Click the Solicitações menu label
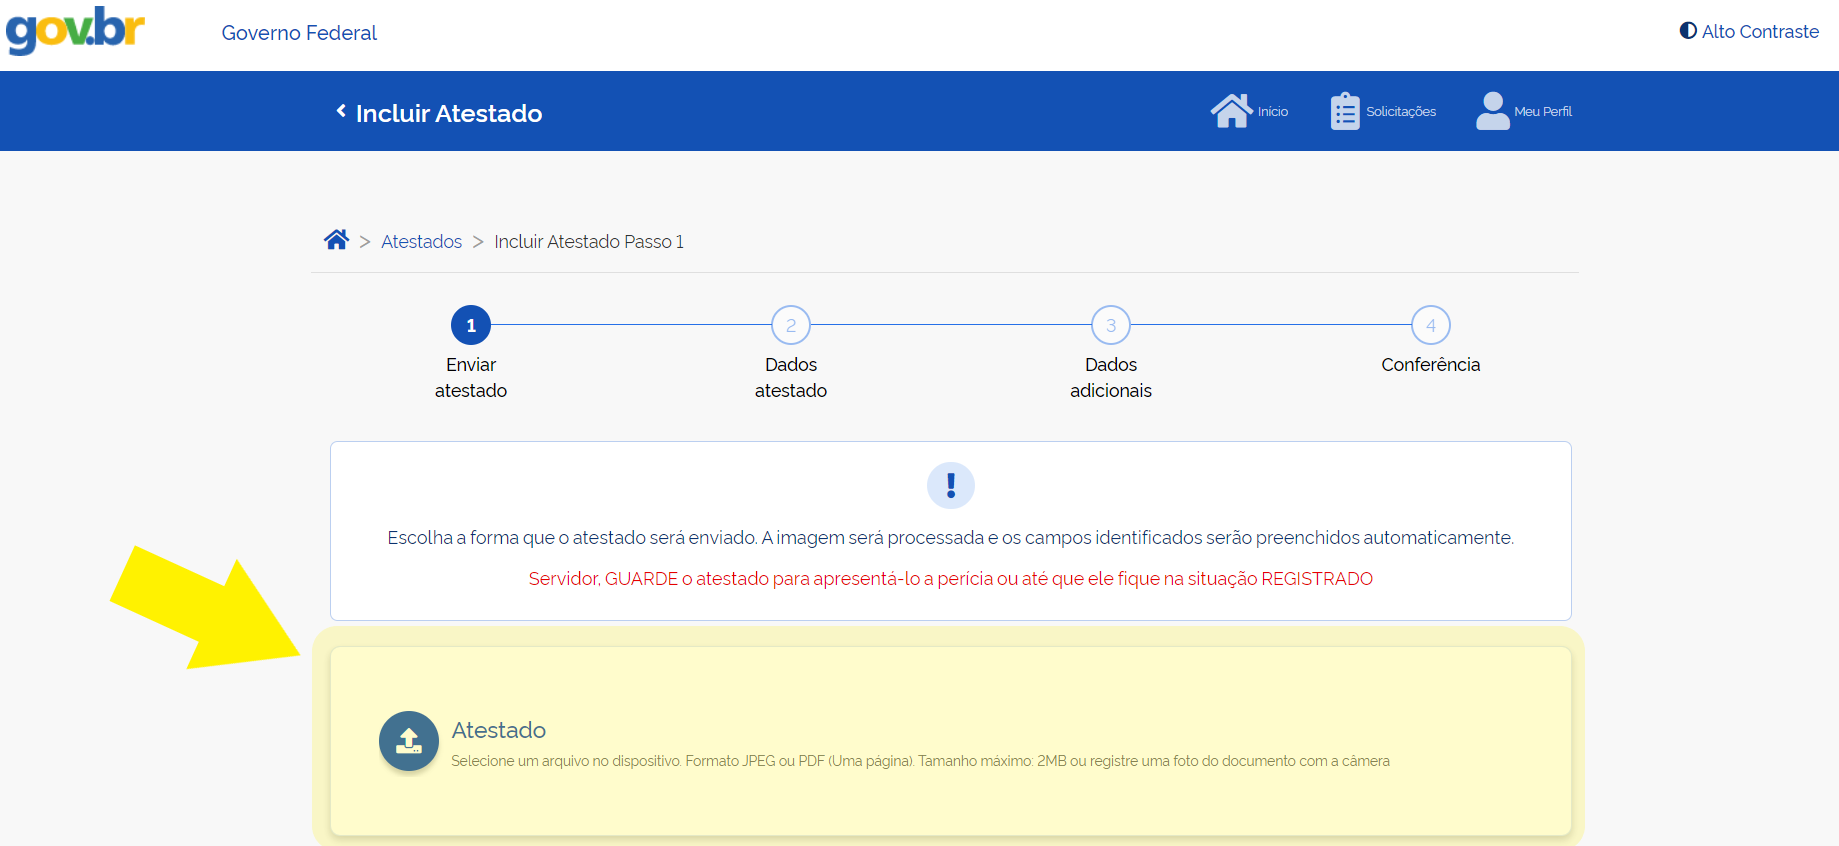The width and height of the screenshot is (1839, 846). click(x=1401, y=112)
